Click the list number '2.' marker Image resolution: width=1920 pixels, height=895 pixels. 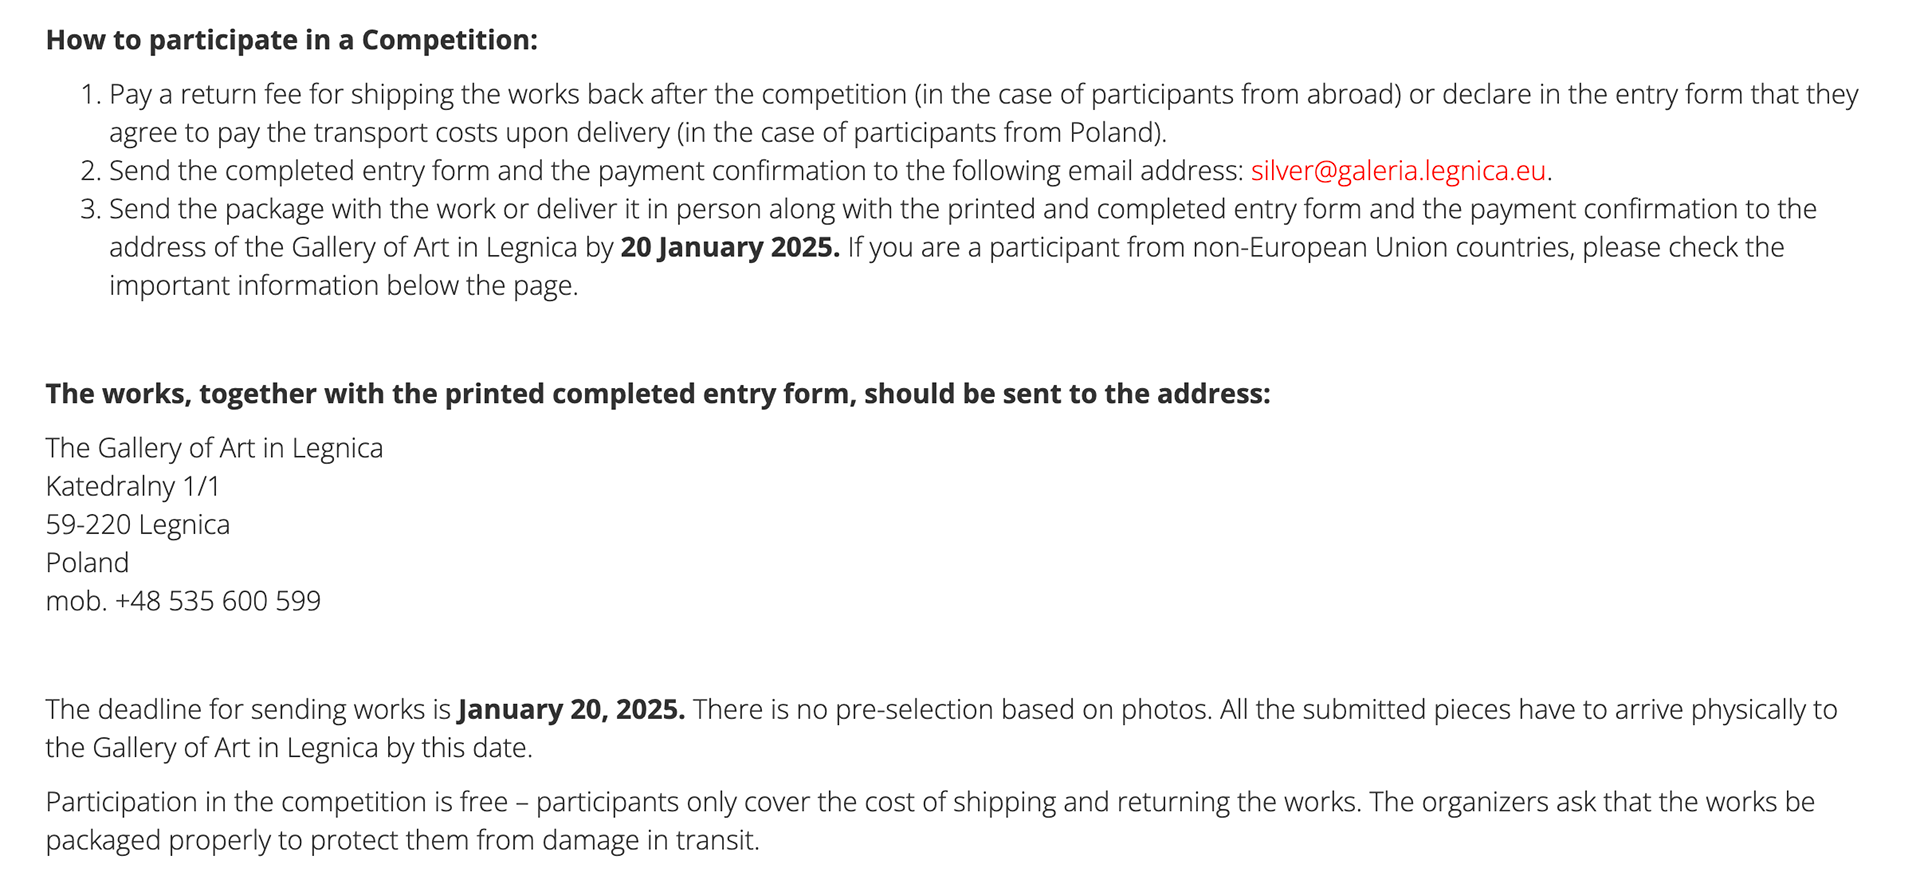click(x=91, y=171)
